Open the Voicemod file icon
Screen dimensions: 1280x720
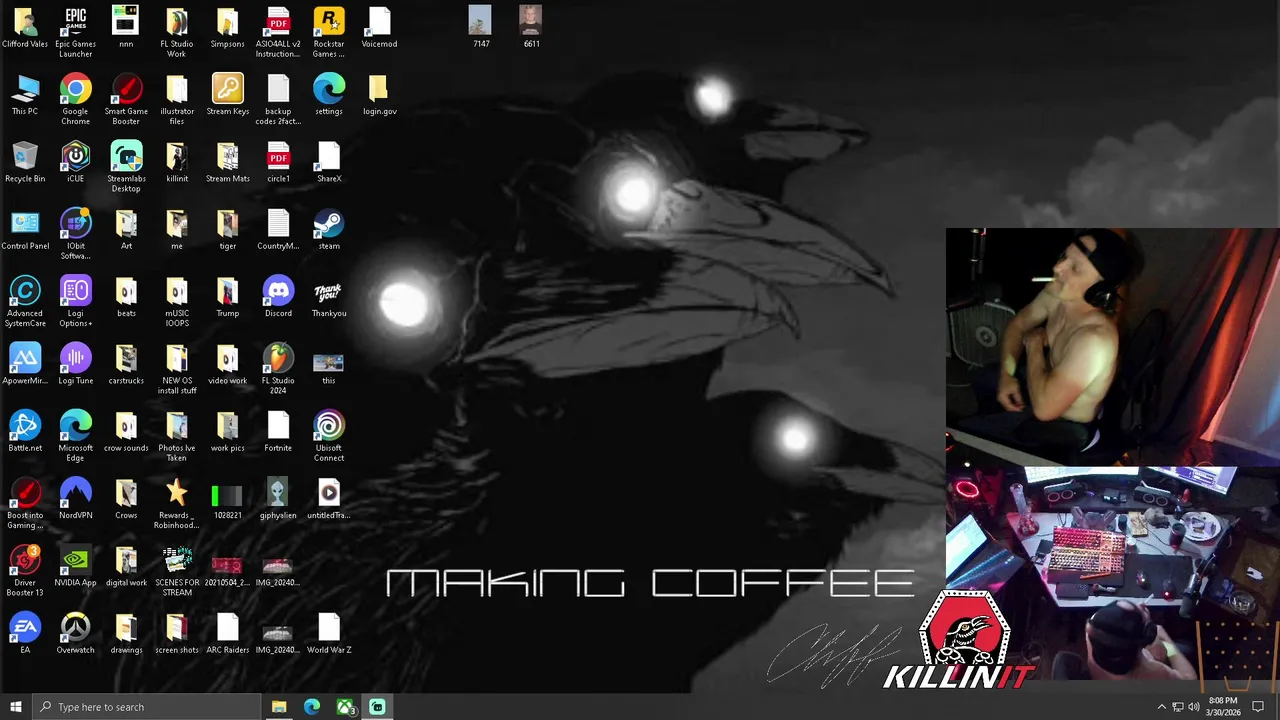(379, 28)
